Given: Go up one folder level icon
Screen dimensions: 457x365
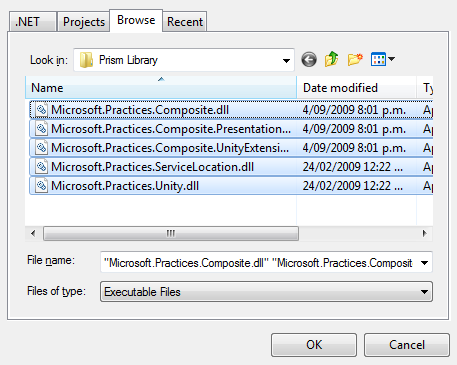Looking at the screenshot, I should (x=331, y=59).
